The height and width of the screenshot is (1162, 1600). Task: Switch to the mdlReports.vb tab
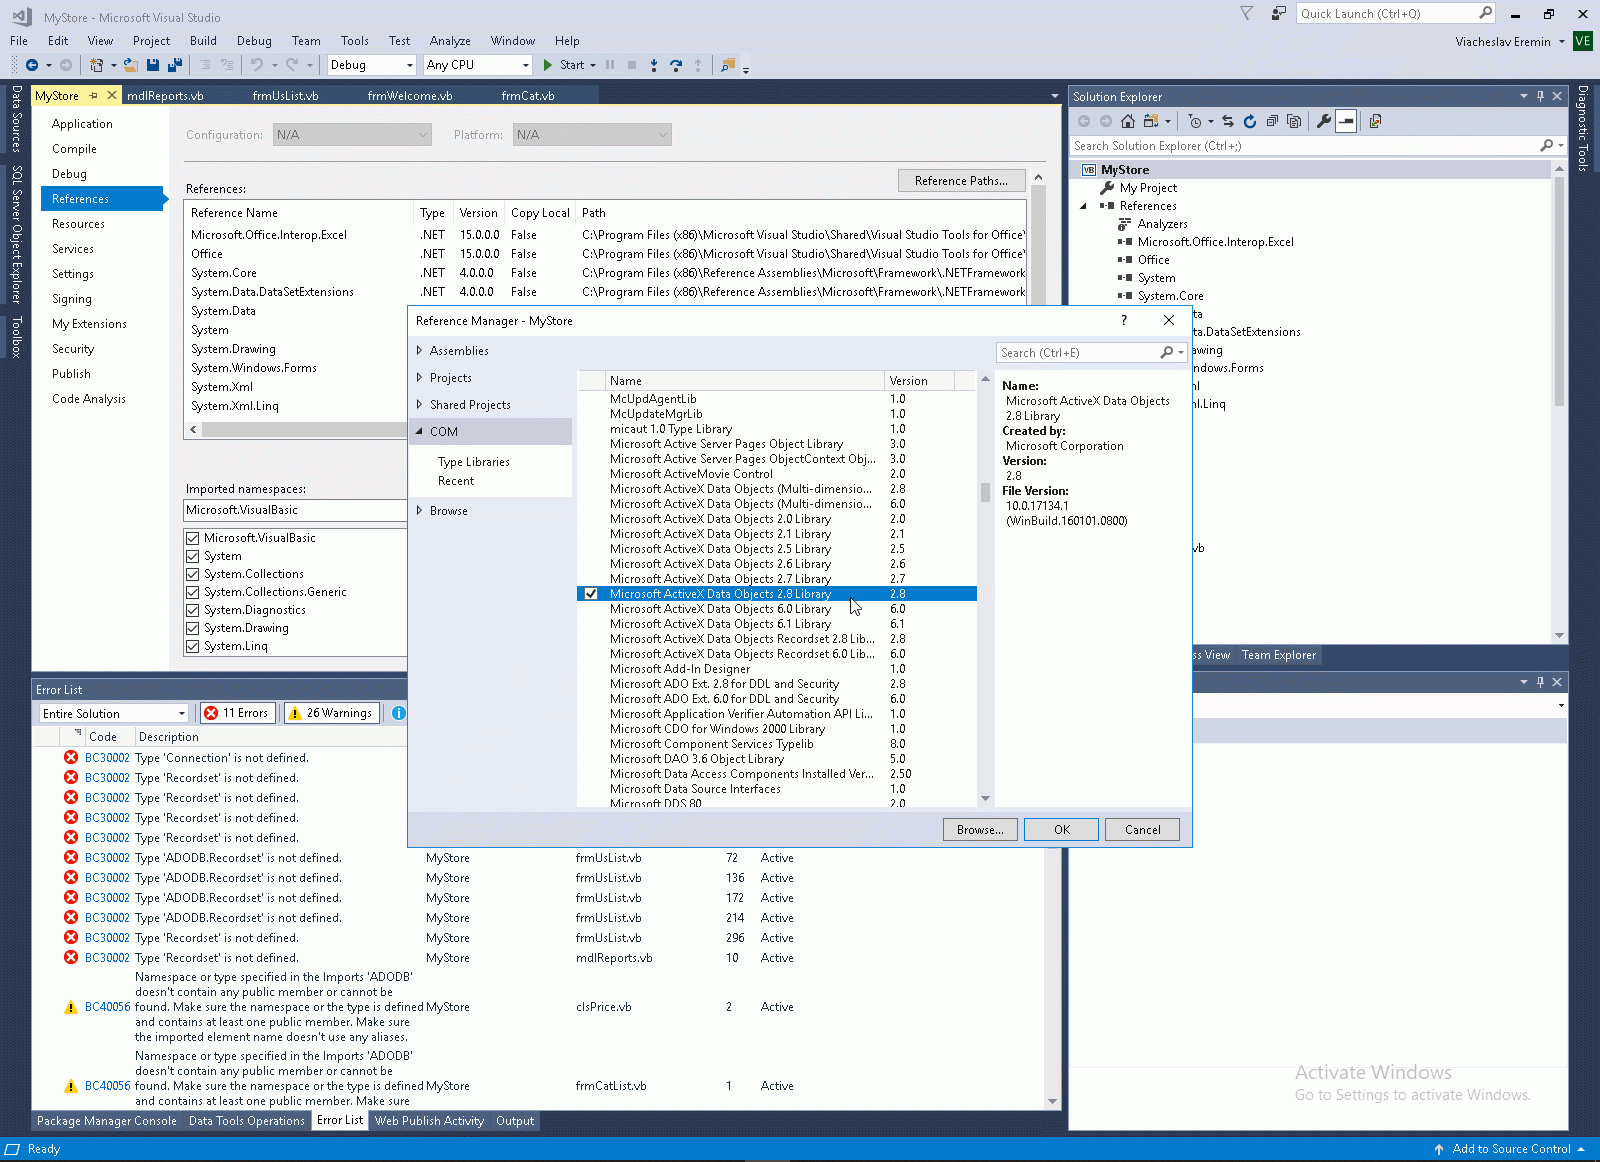click(165, 96)
